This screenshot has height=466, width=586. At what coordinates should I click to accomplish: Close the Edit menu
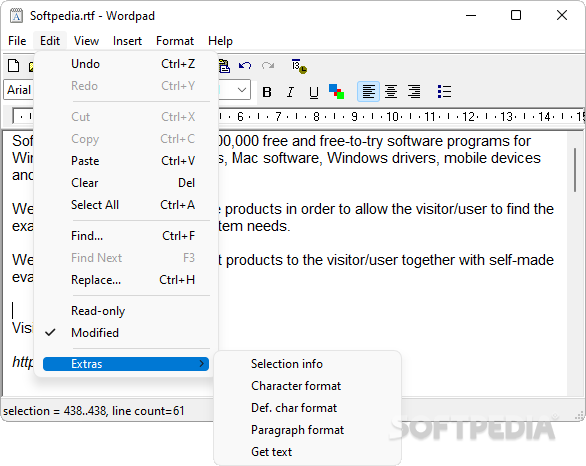click(x=50, y=41)
